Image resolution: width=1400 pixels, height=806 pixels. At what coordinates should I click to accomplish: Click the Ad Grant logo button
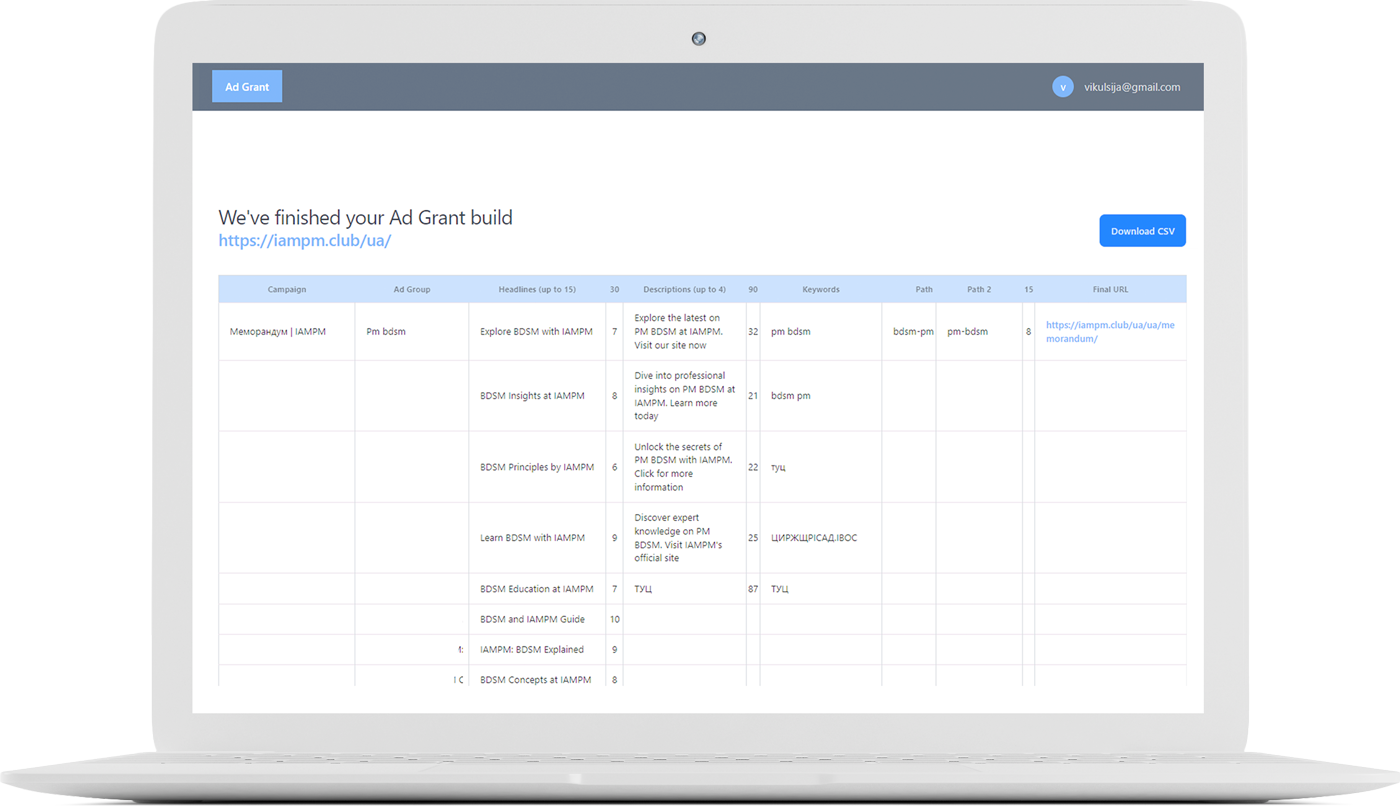(247, 87)
